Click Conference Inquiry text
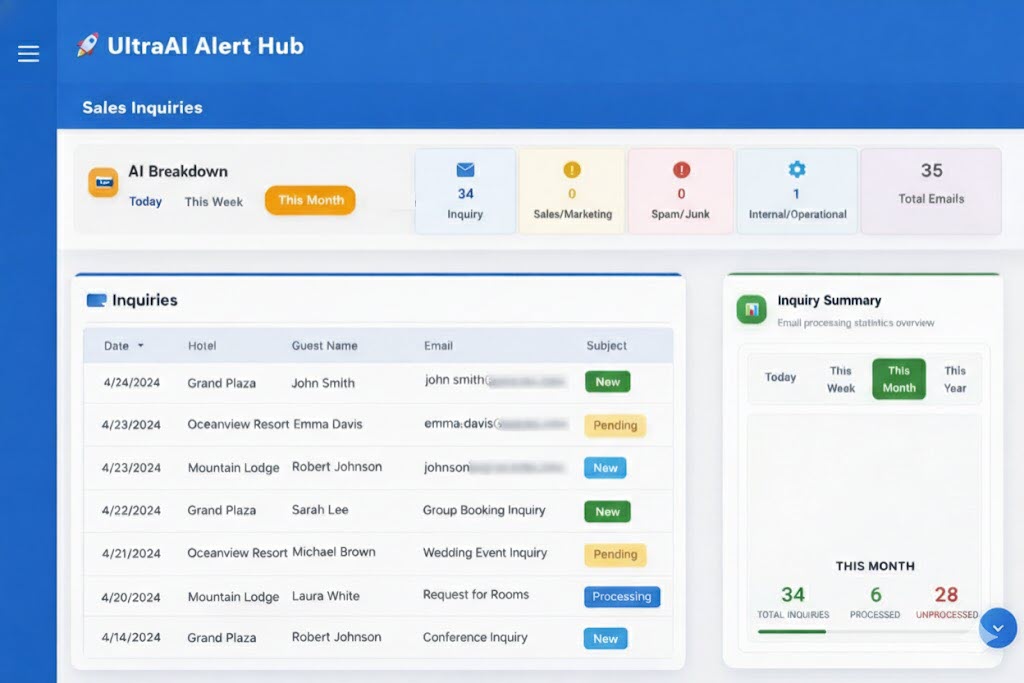The height and width of the screenshot is (683, 1024). point(475,637)
